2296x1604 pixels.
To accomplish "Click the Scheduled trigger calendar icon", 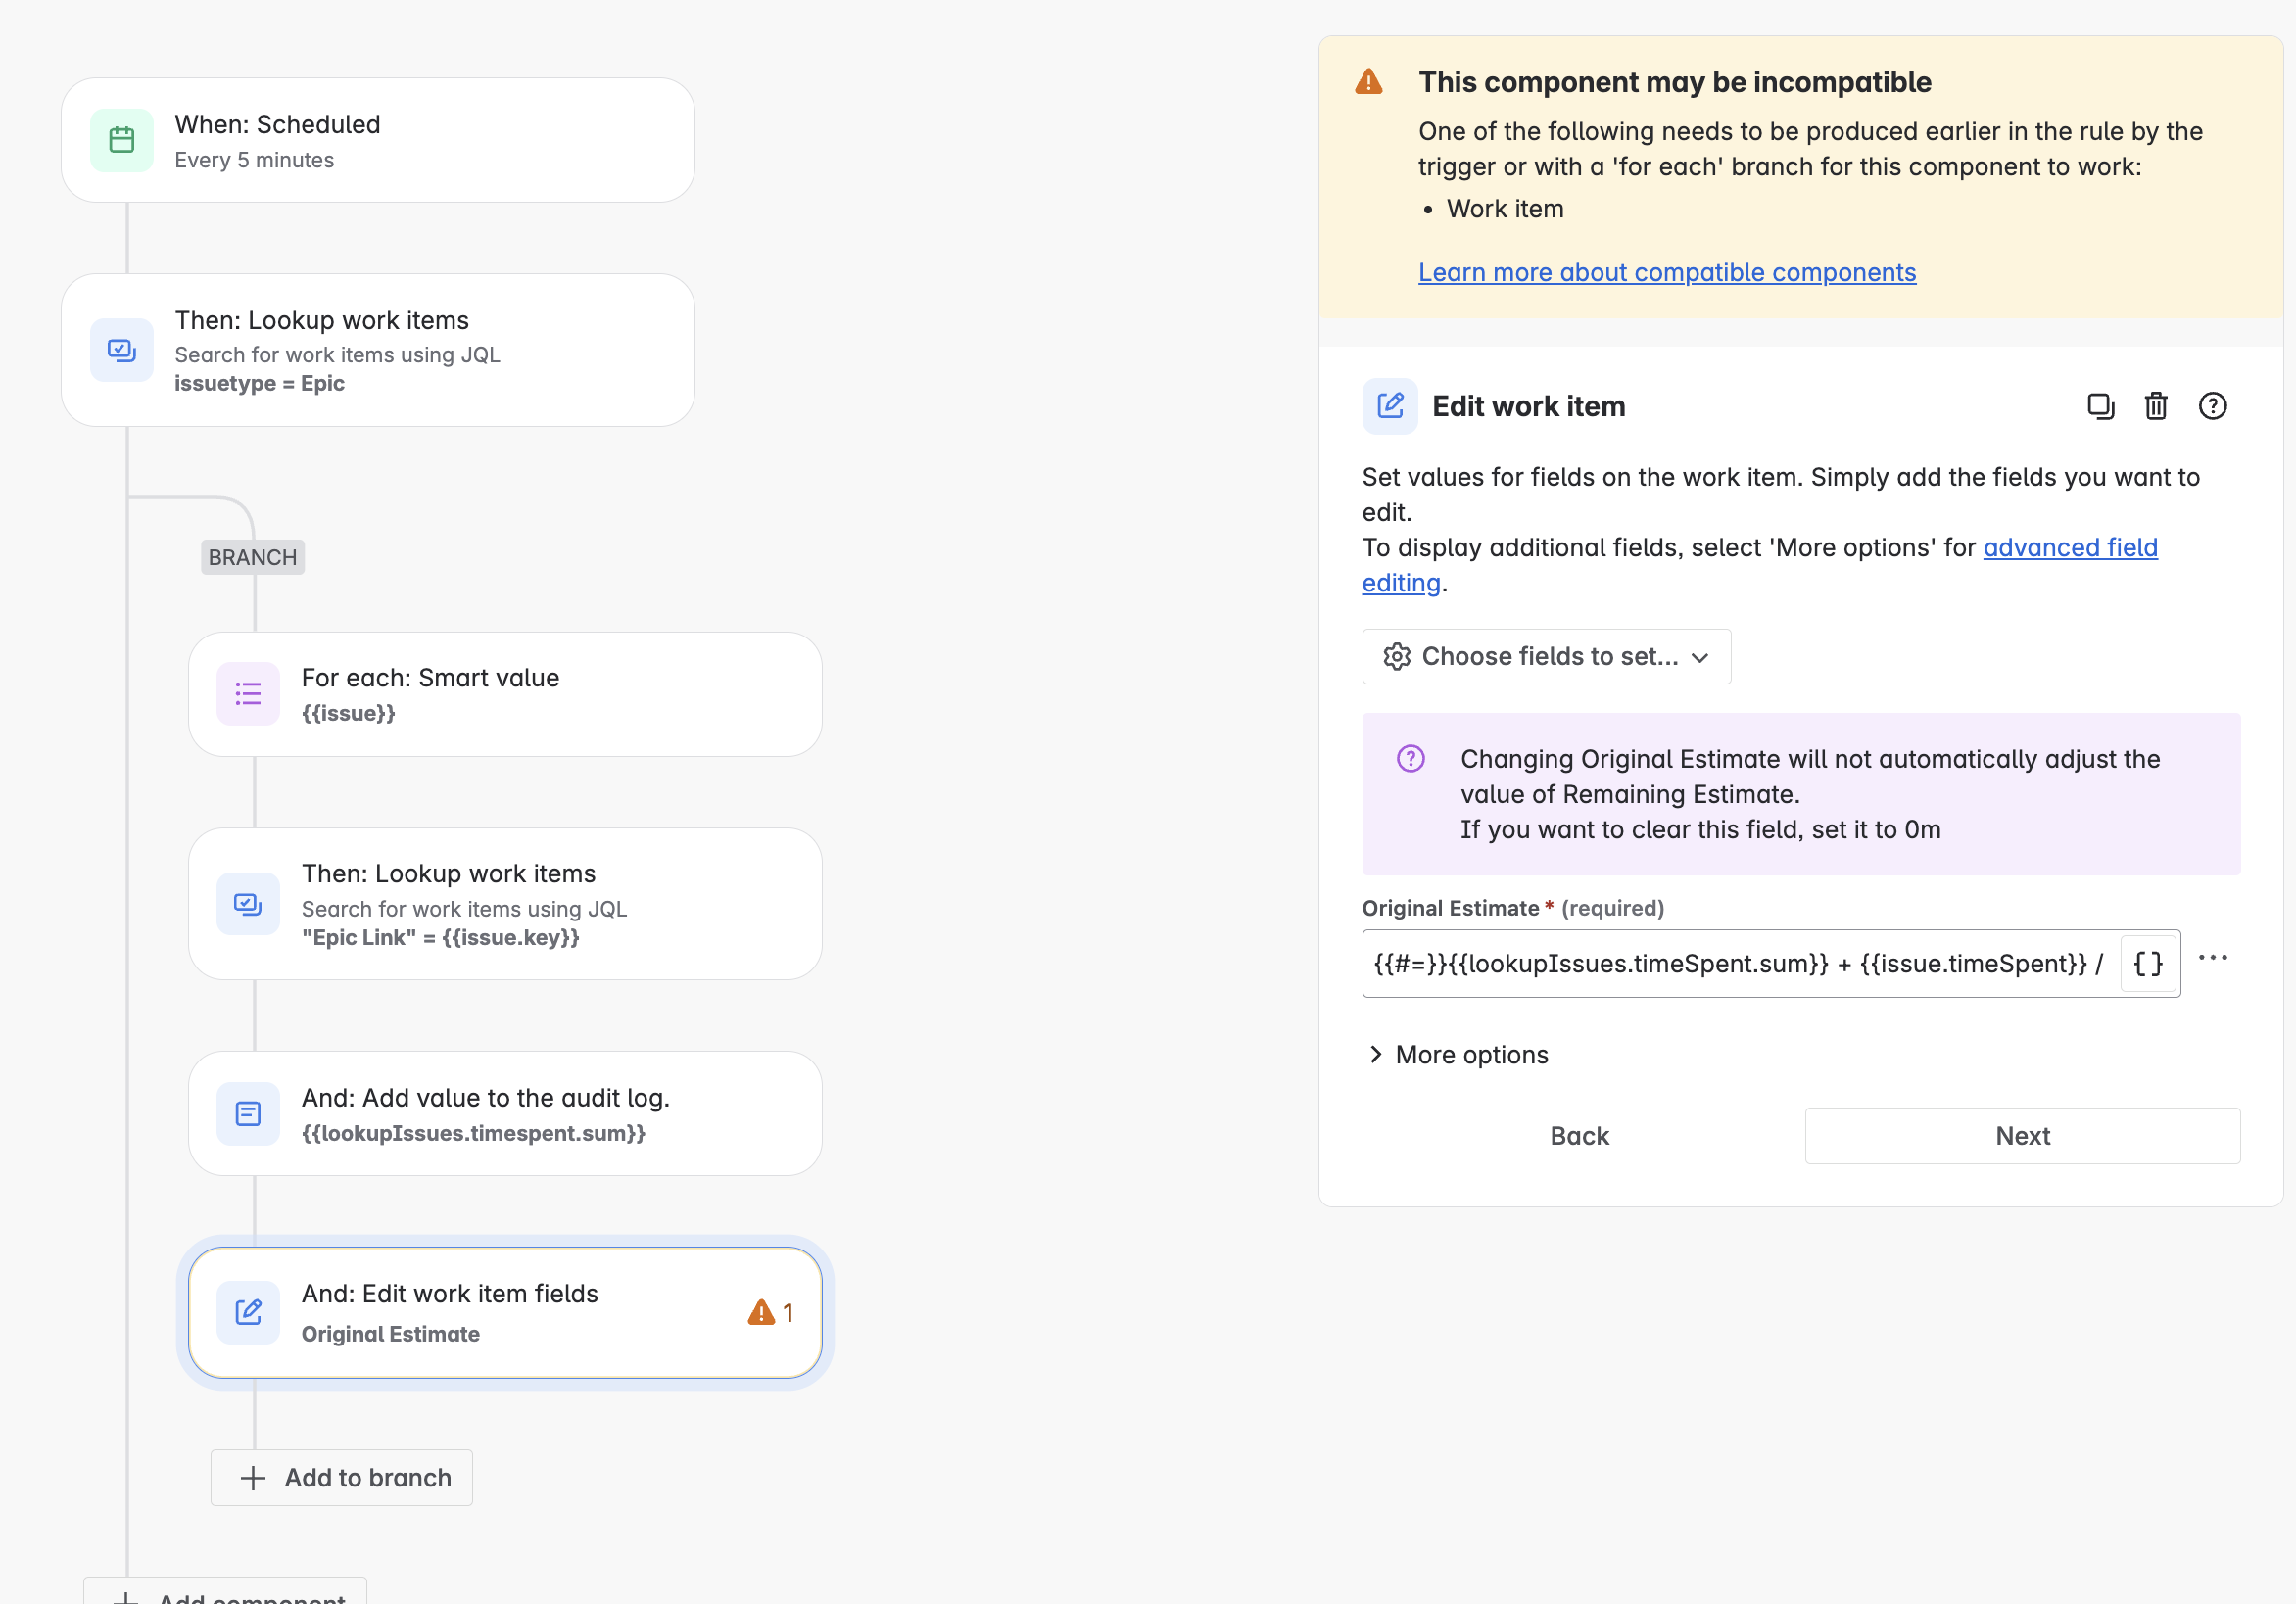I will point(122,141).
